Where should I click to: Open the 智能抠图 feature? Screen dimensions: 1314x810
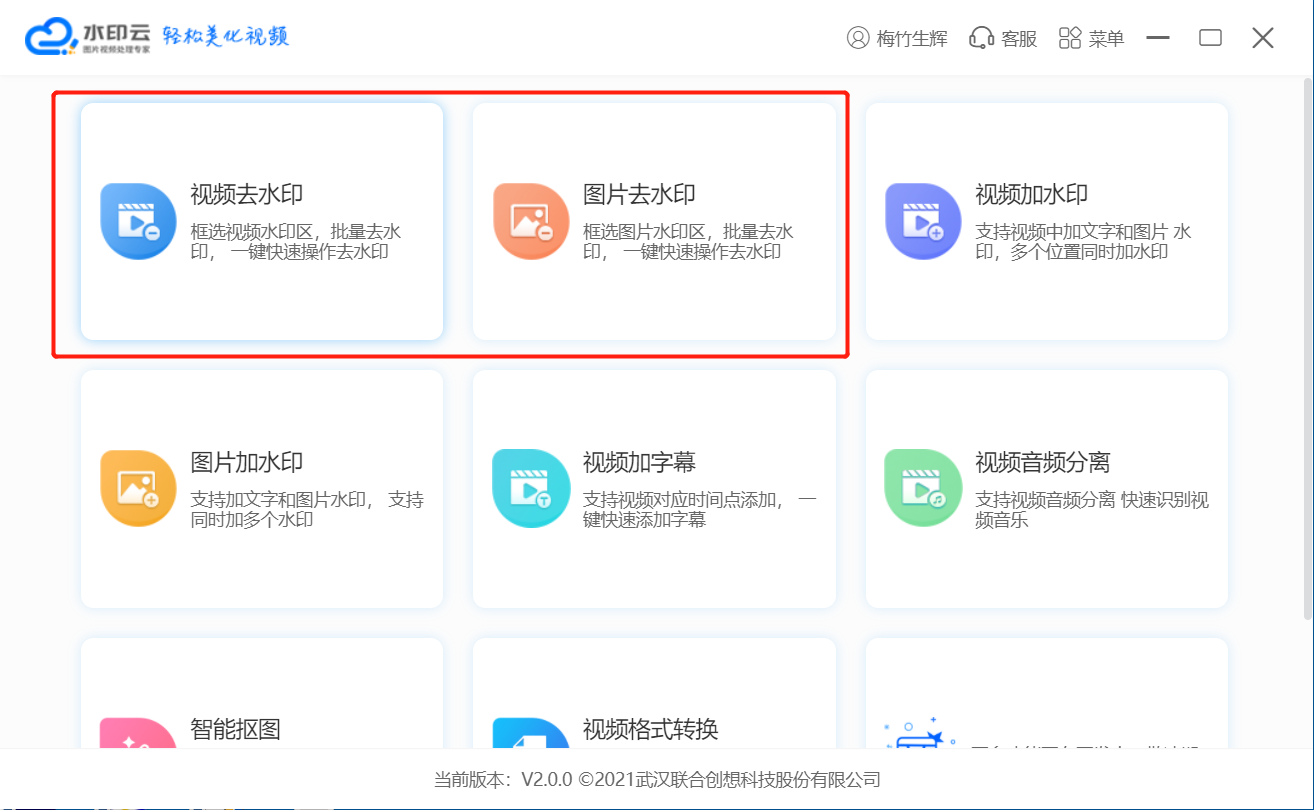(235, 729)
